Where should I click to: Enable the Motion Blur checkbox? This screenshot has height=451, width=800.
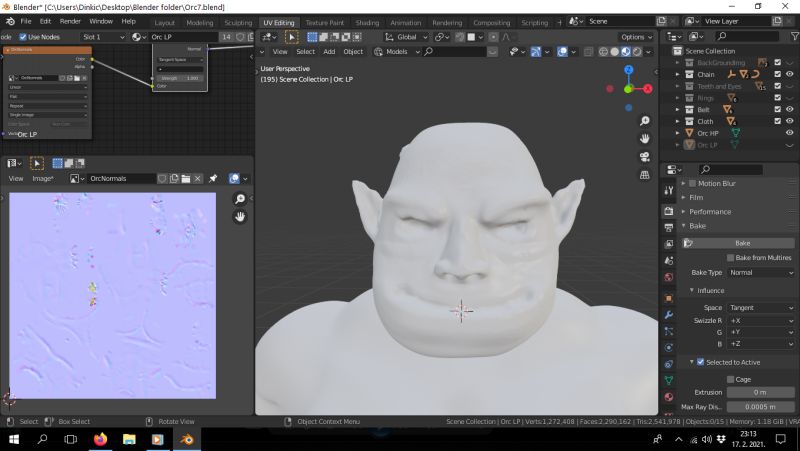pos(692,183)
